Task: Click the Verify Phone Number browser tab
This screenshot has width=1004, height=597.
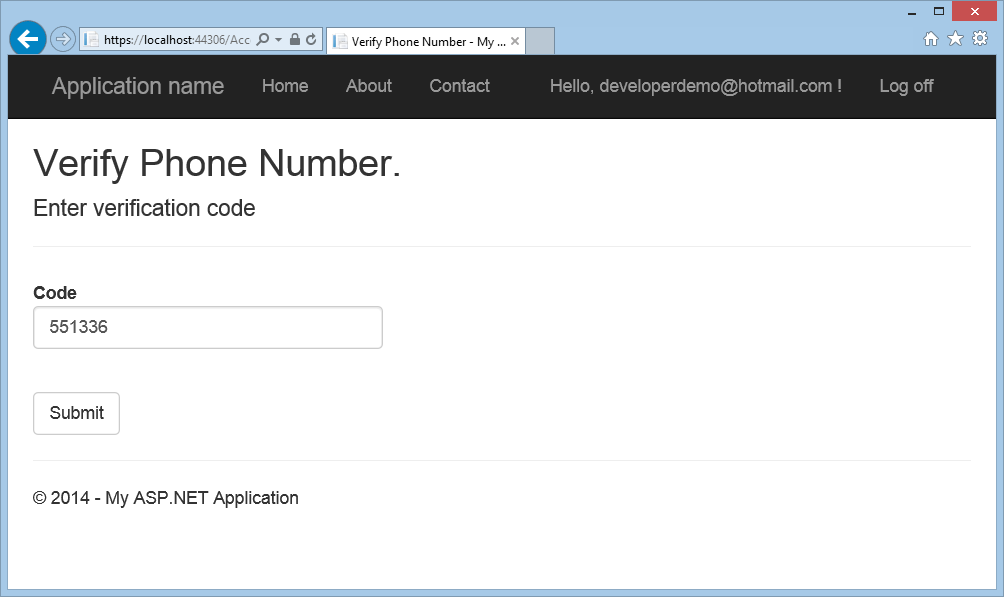Action: (420, 41)
